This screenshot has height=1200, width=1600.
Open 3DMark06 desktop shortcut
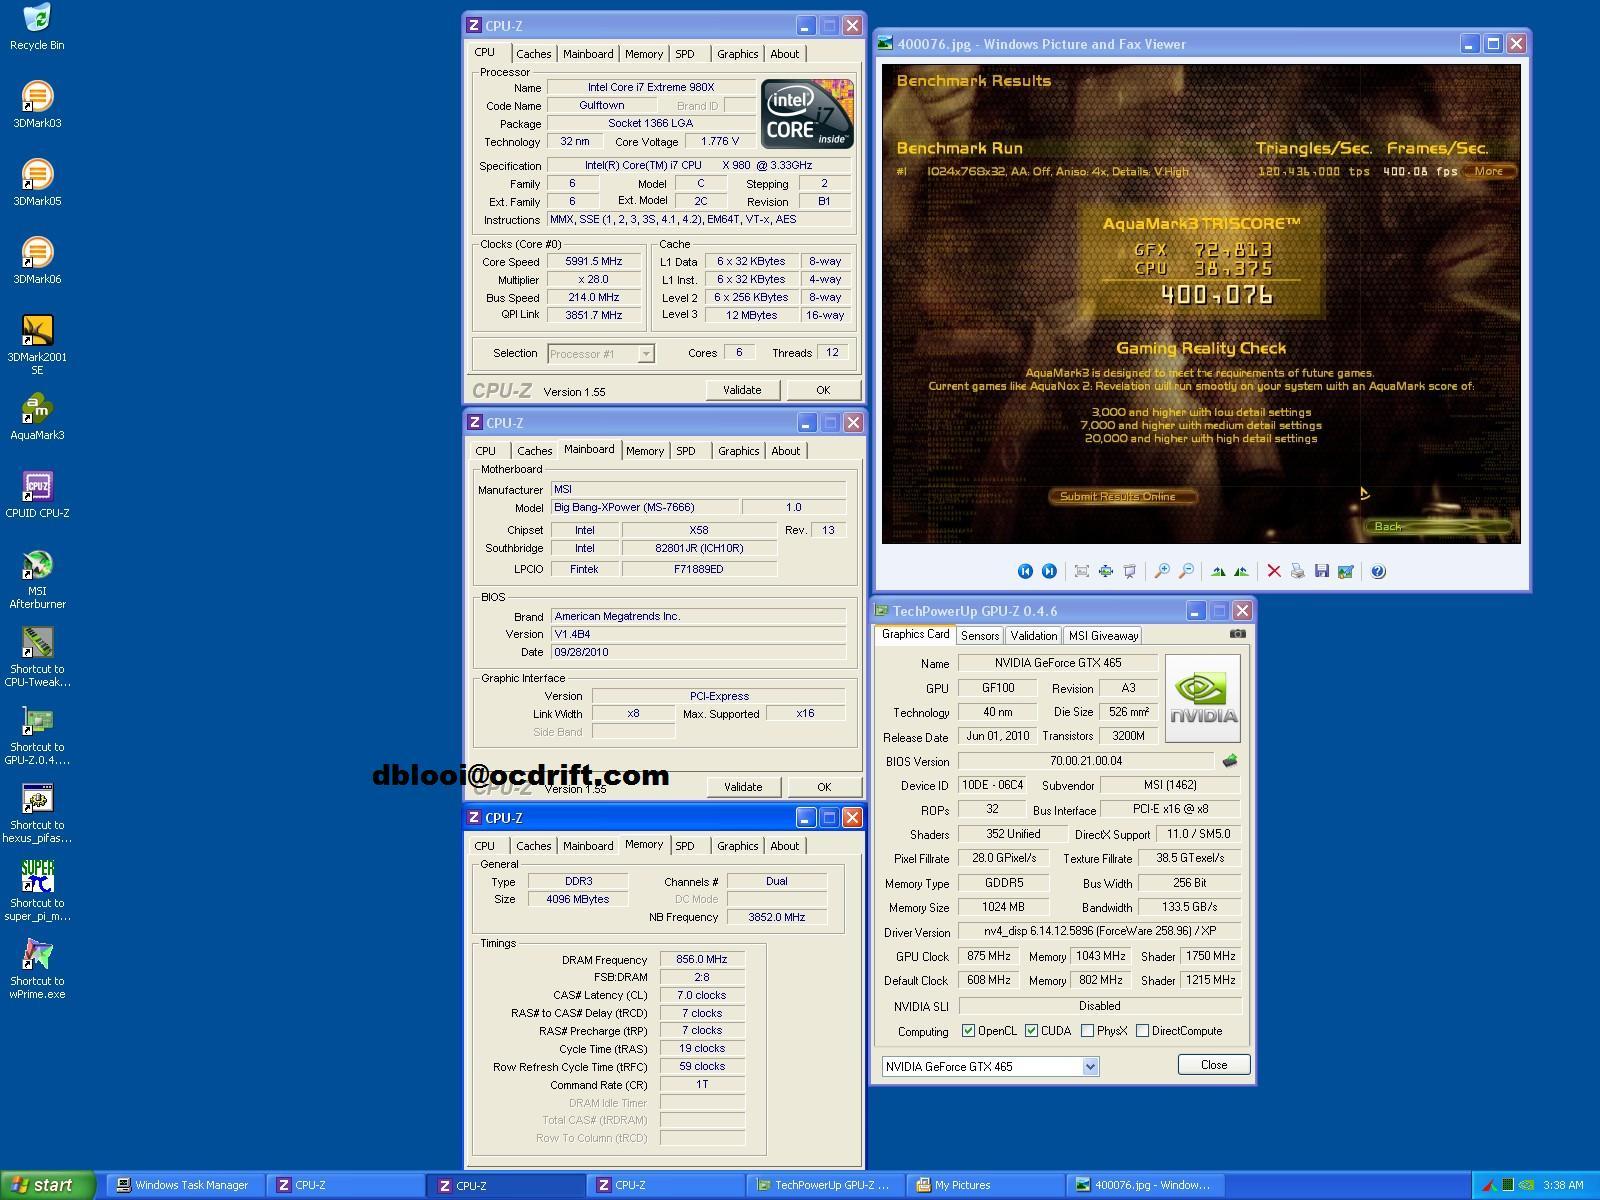pos(37,260)
